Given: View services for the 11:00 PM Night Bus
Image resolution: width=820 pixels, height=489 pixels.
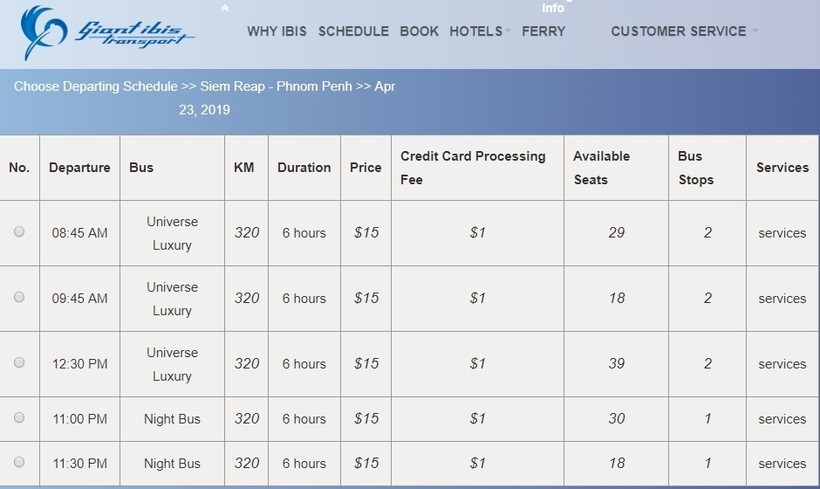Looking at the screenshot, I should click(781, 419).
